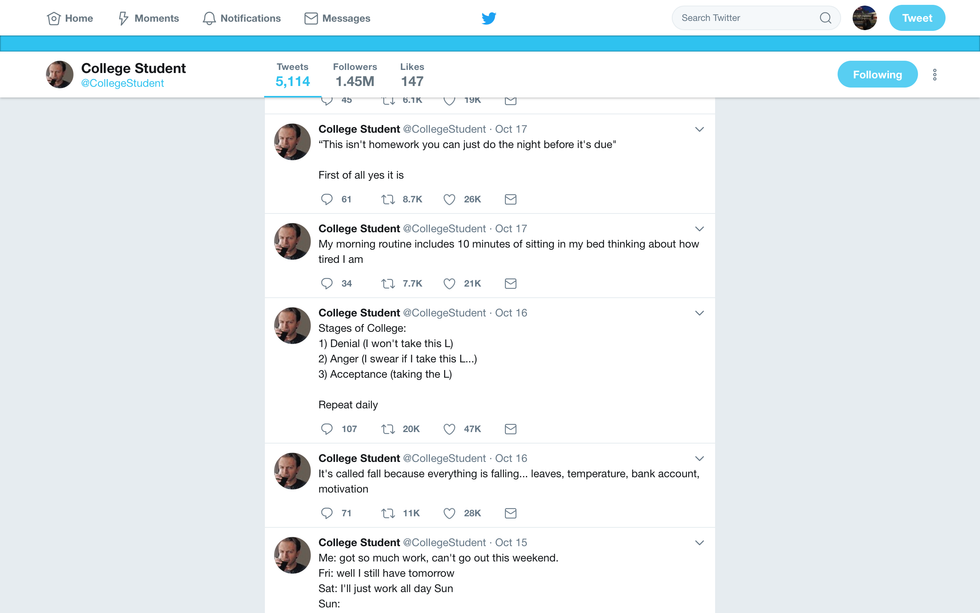Reply to the homework tweet
The width and height of the screenshot is (980, 613).
point(327,199)
